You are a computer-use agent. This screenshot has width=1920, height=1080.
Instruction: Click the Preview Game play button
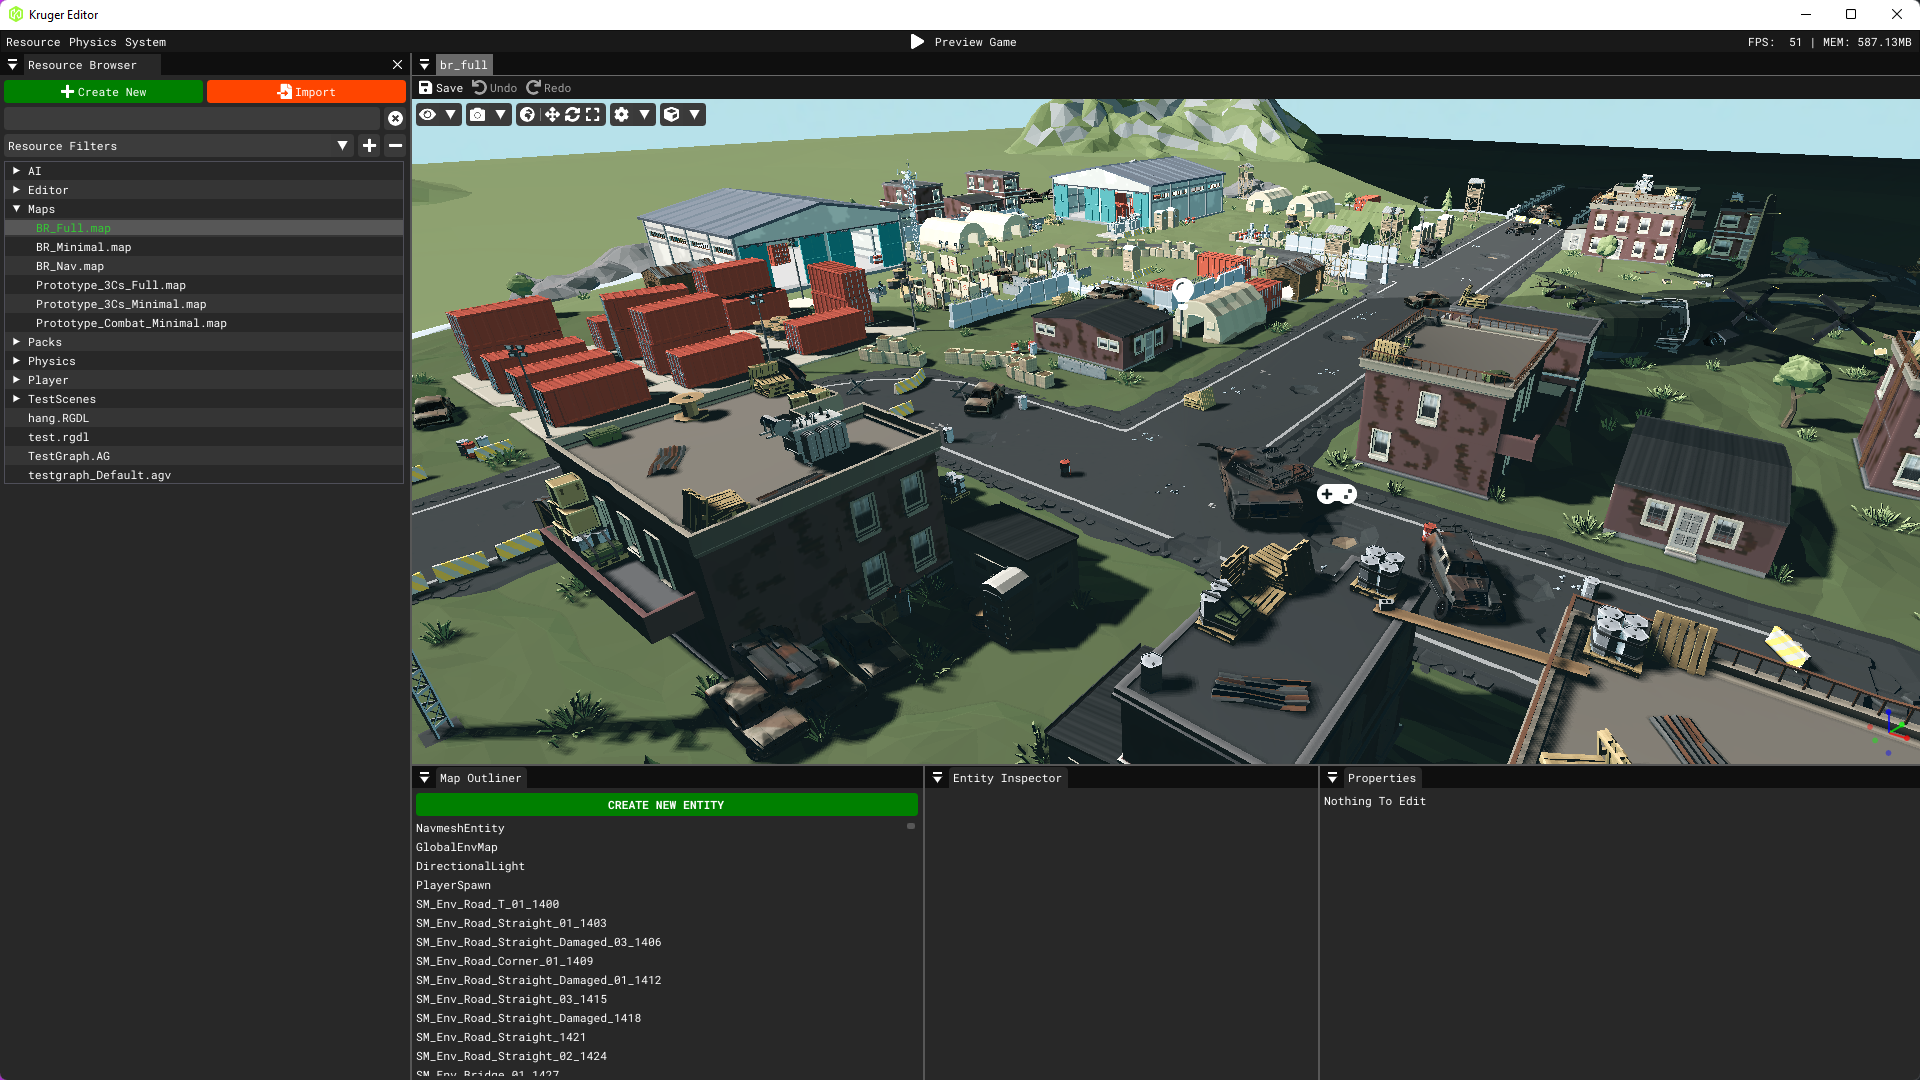coord(917,42)
